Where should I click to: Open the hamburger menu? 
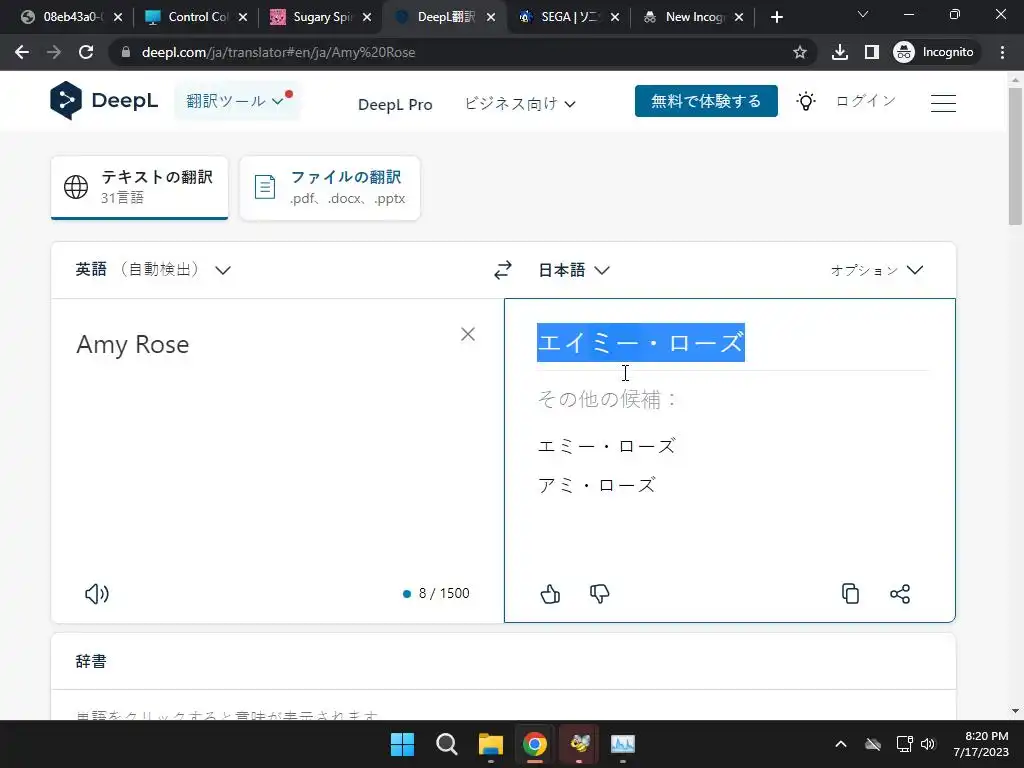943,103
